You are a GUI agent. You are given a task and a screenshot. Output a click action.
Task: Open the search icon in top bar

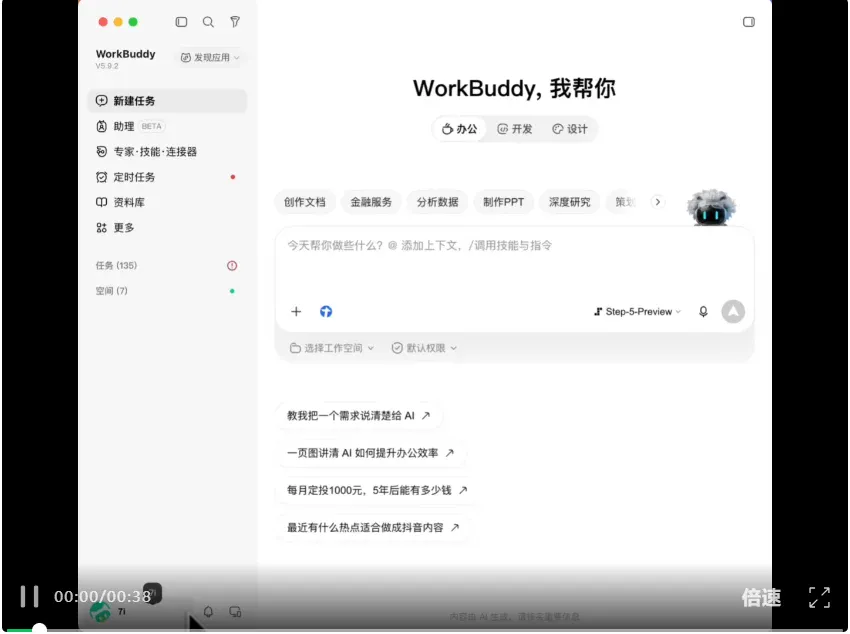[208, 22]
